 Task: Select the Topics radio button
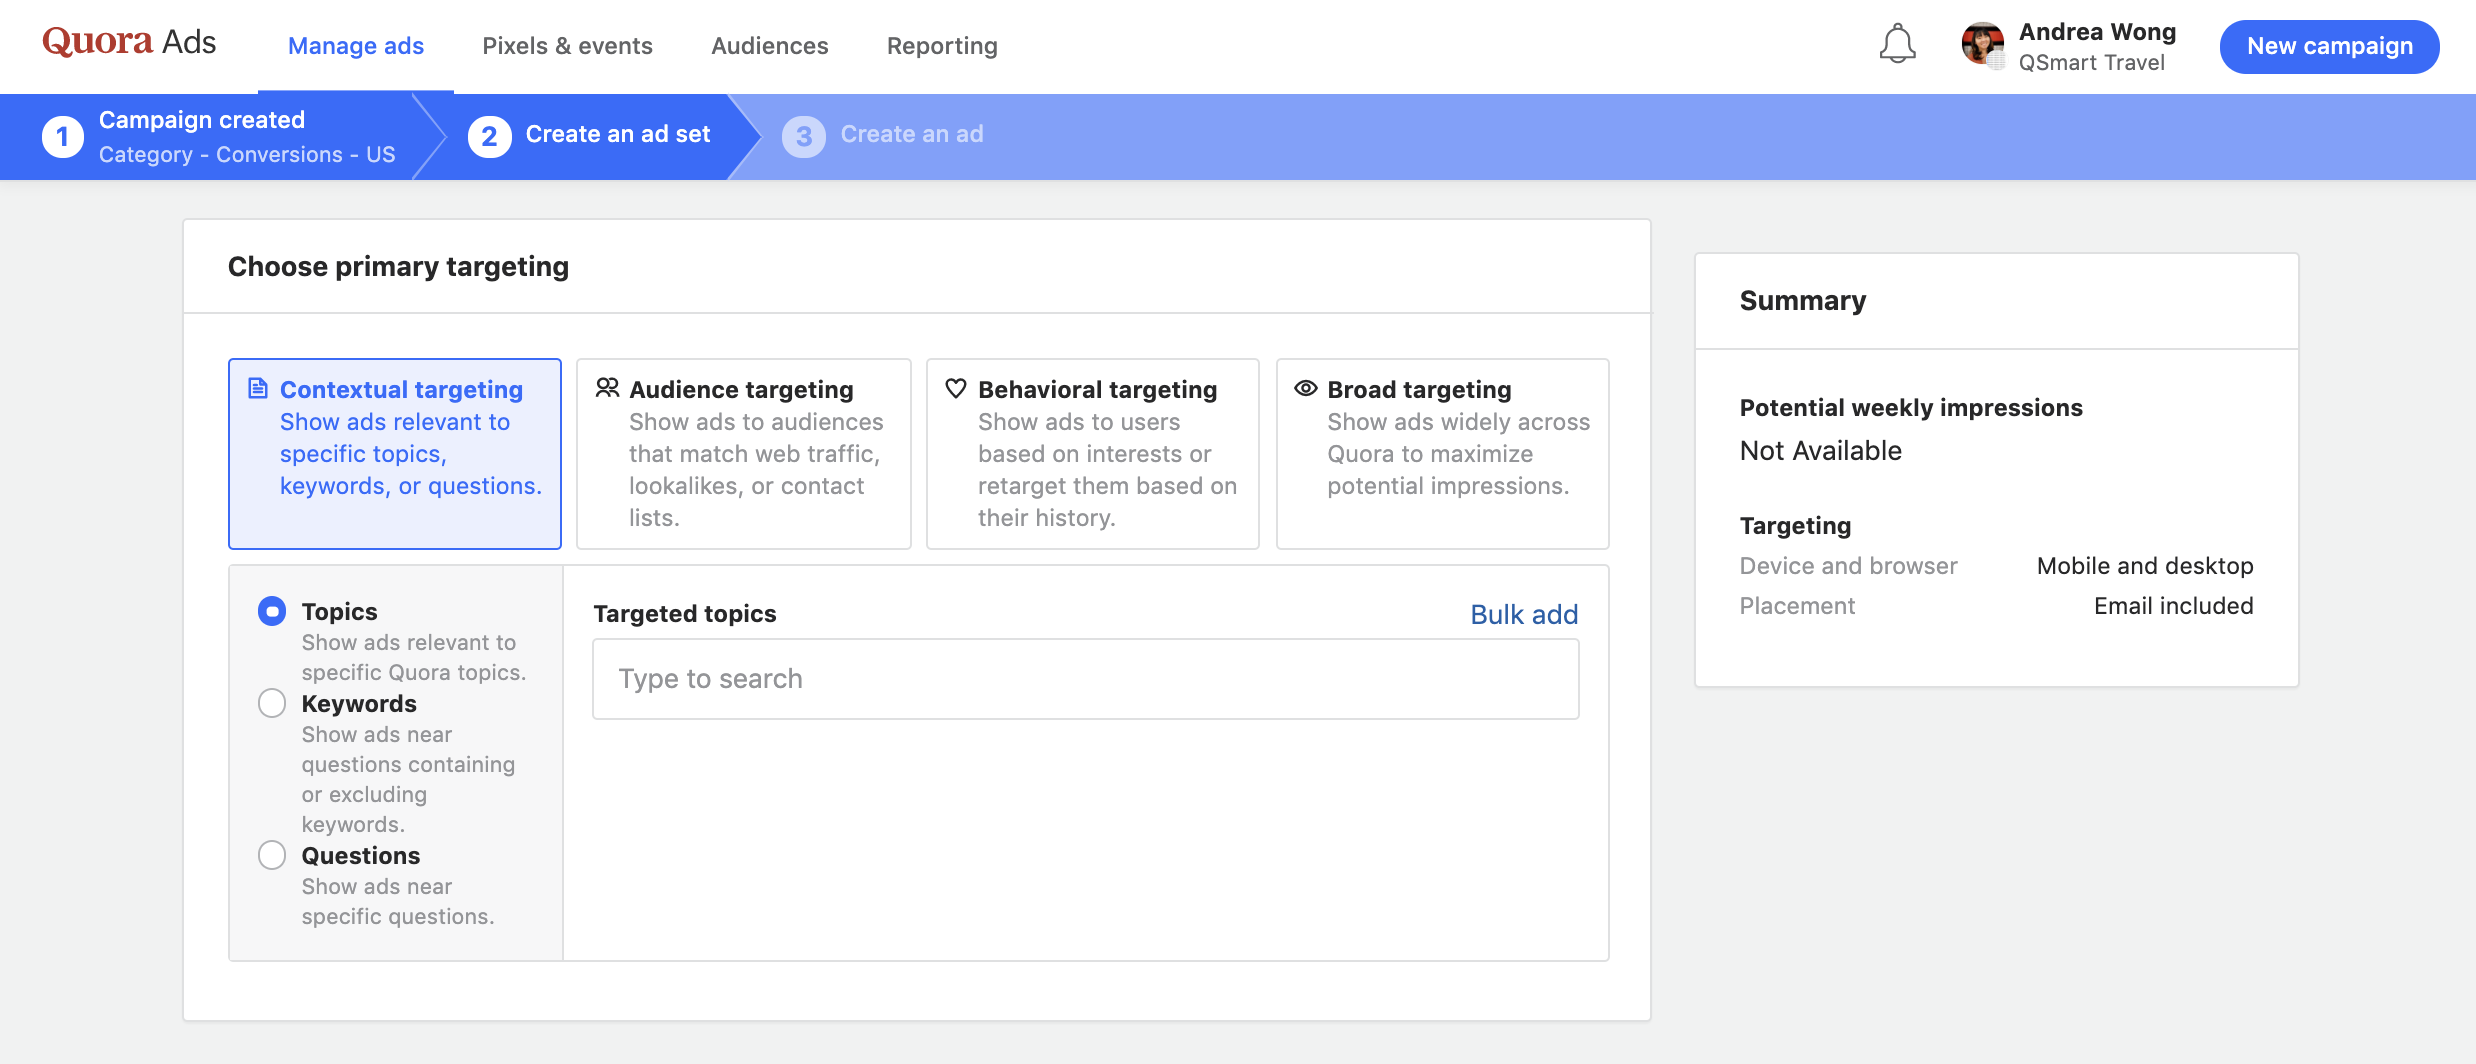point(272,611)
